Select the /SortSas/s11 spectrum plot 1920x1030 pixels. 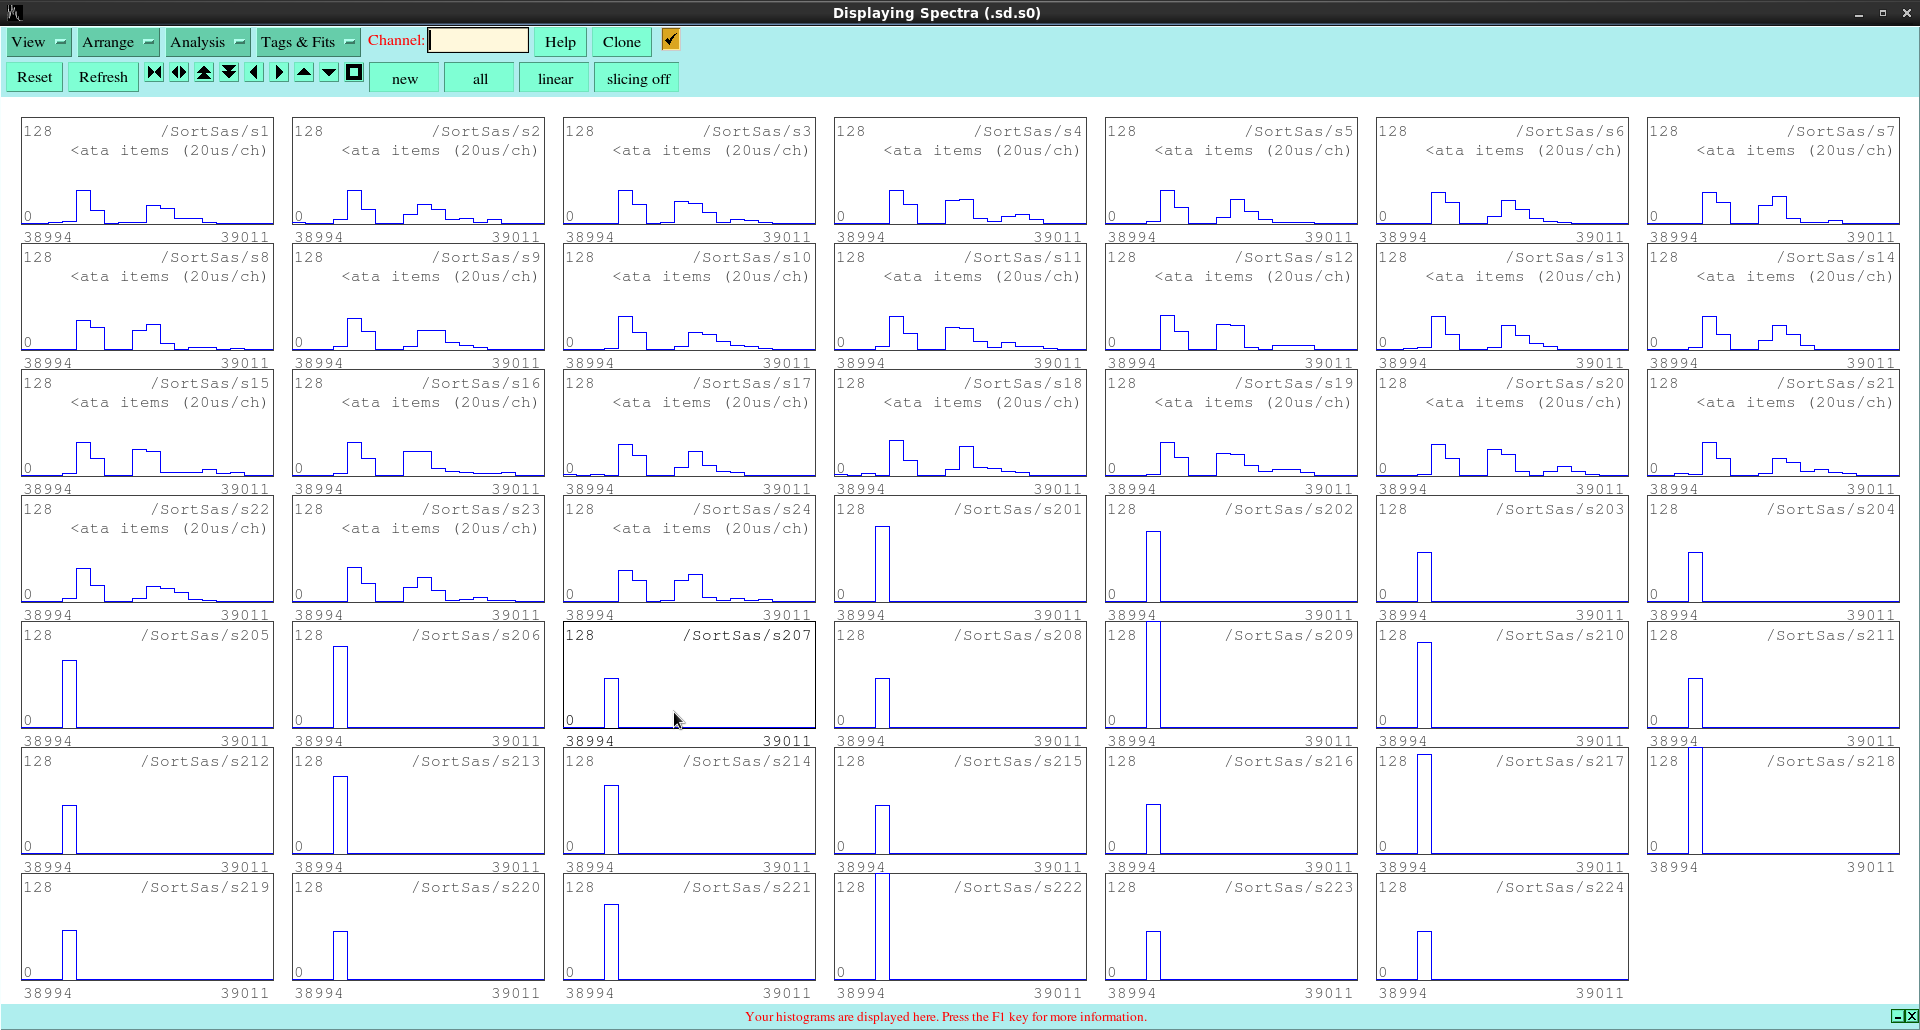click(x=960, y=297)
